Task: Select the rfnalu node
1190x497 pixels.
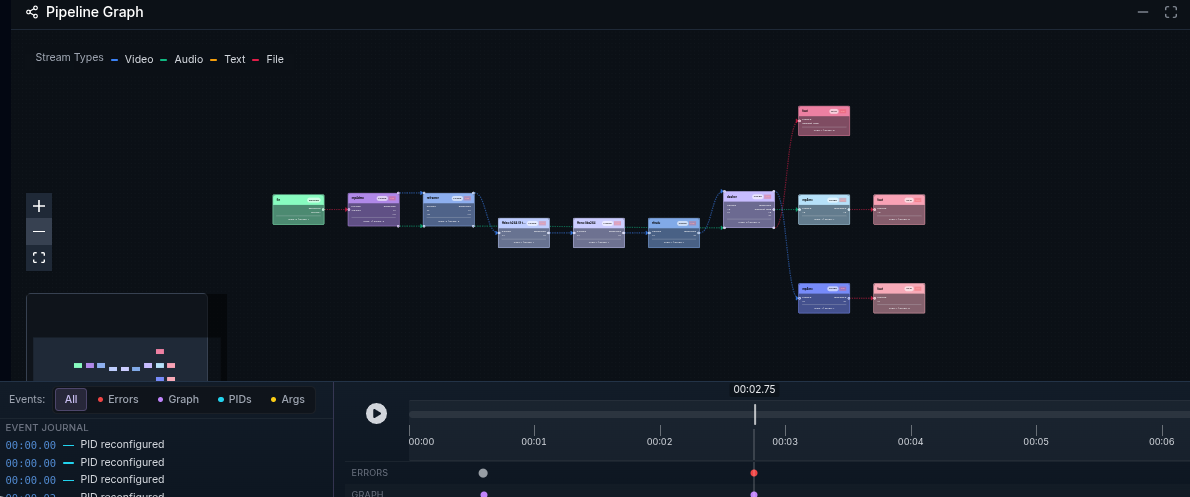Action: 674,233
